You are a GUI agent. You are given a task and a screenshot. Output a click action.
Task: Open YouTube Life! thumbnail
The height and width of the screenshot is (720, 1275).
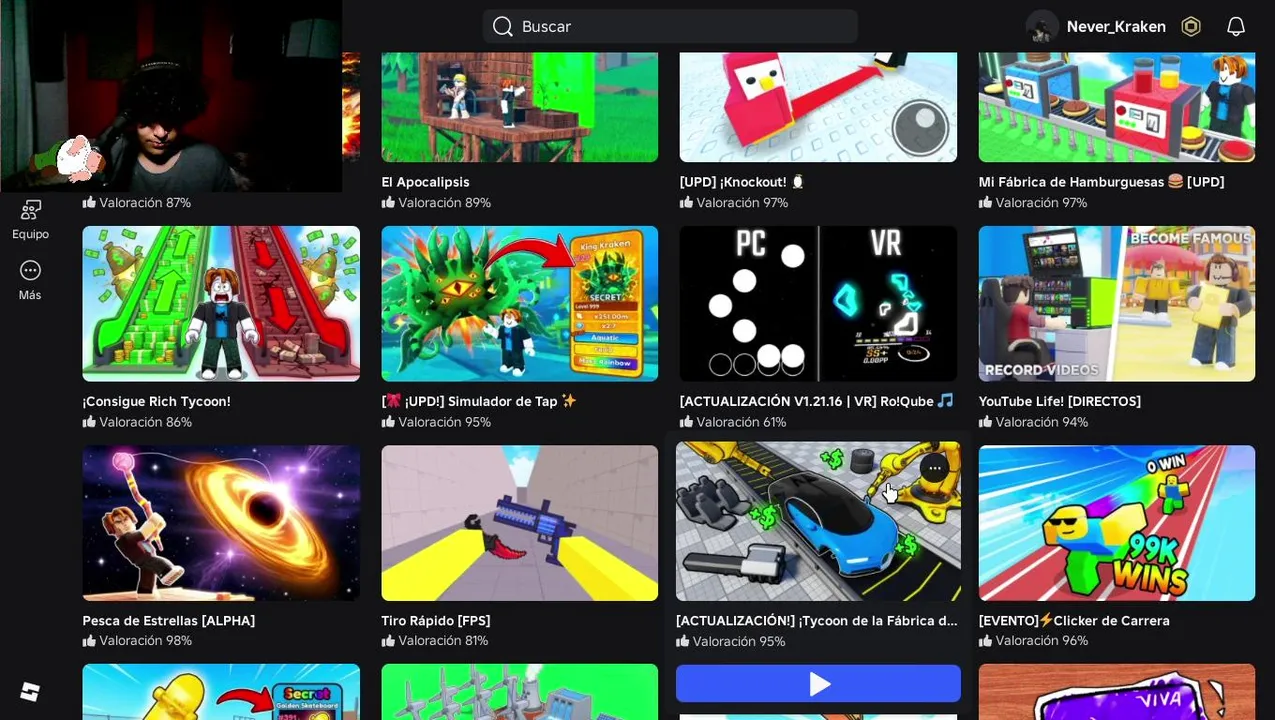(1116, 303)
